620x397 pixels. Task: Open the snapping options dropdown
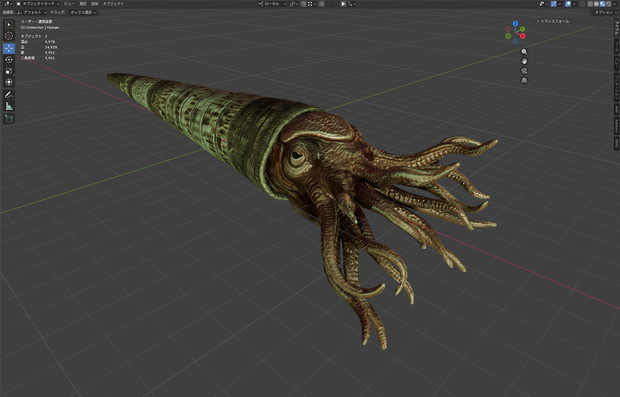(312, 4)
